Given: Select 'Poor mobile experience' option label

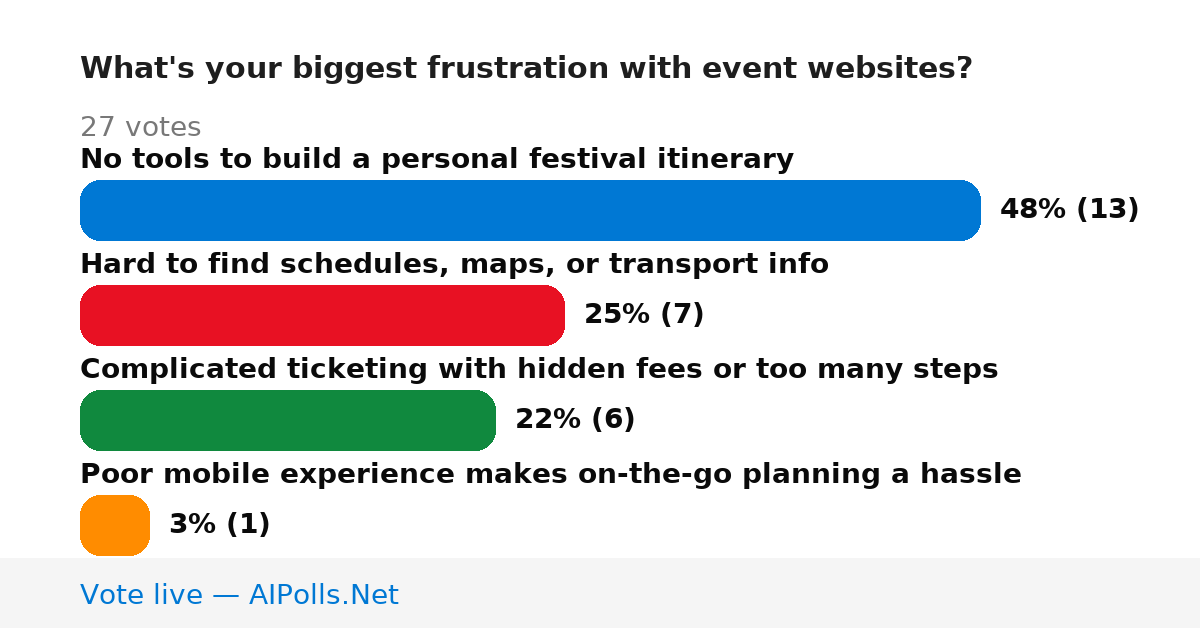Looking at the screenshot, I should (x=551, y=474).
